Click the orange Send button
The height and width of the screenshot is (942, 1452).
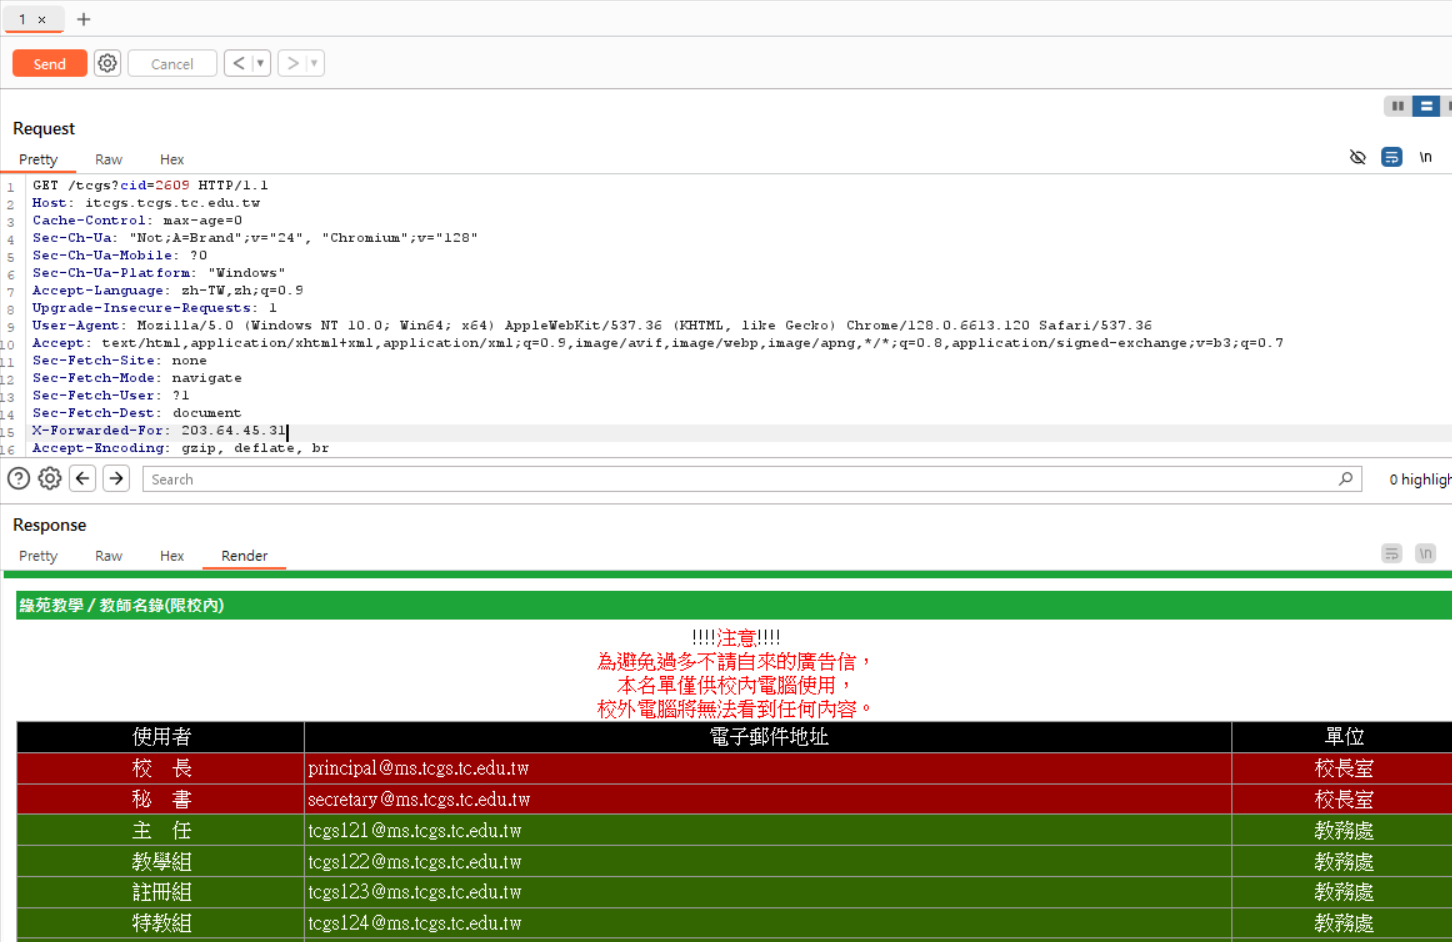[49, 64]
